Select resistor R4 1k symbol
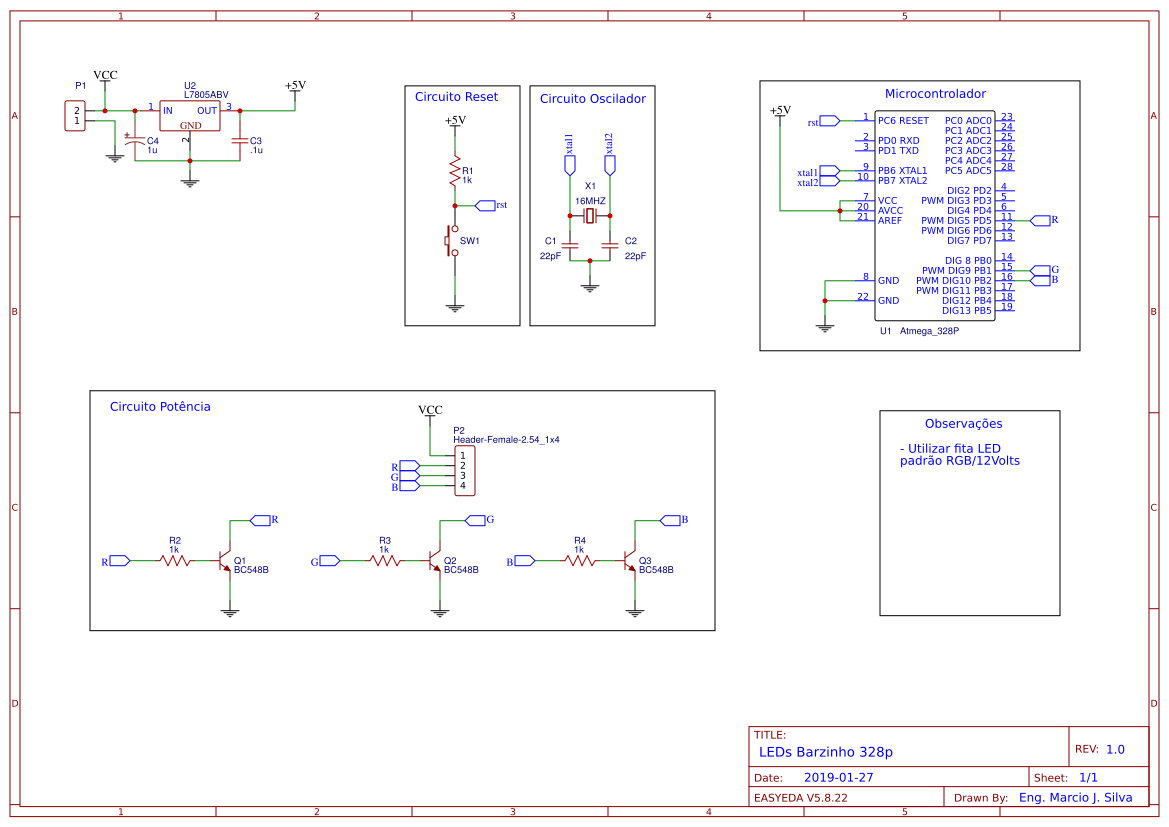1169x827 pixels. (x=580, y=562)
